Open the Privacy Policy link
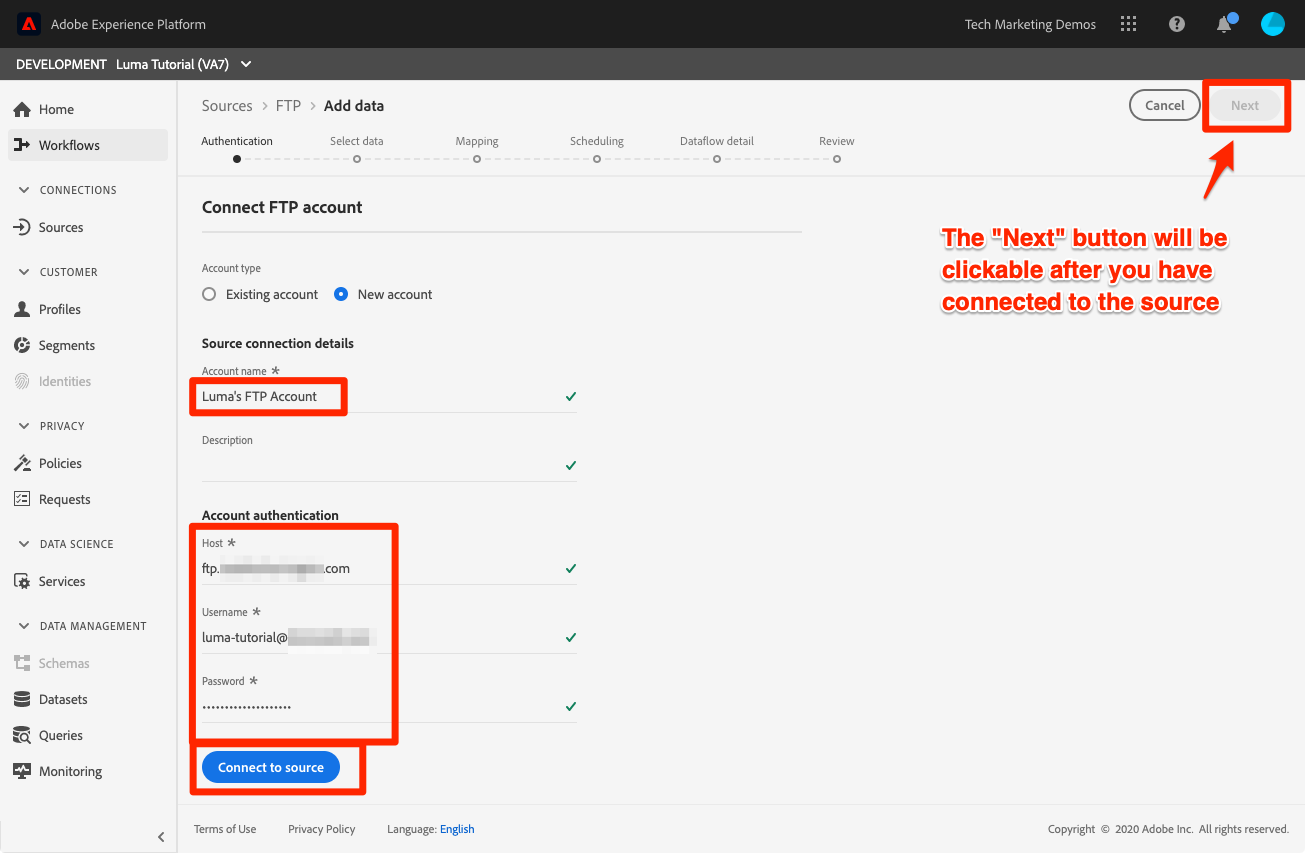This screenshot has width=1305, height=853. point(322,829)
